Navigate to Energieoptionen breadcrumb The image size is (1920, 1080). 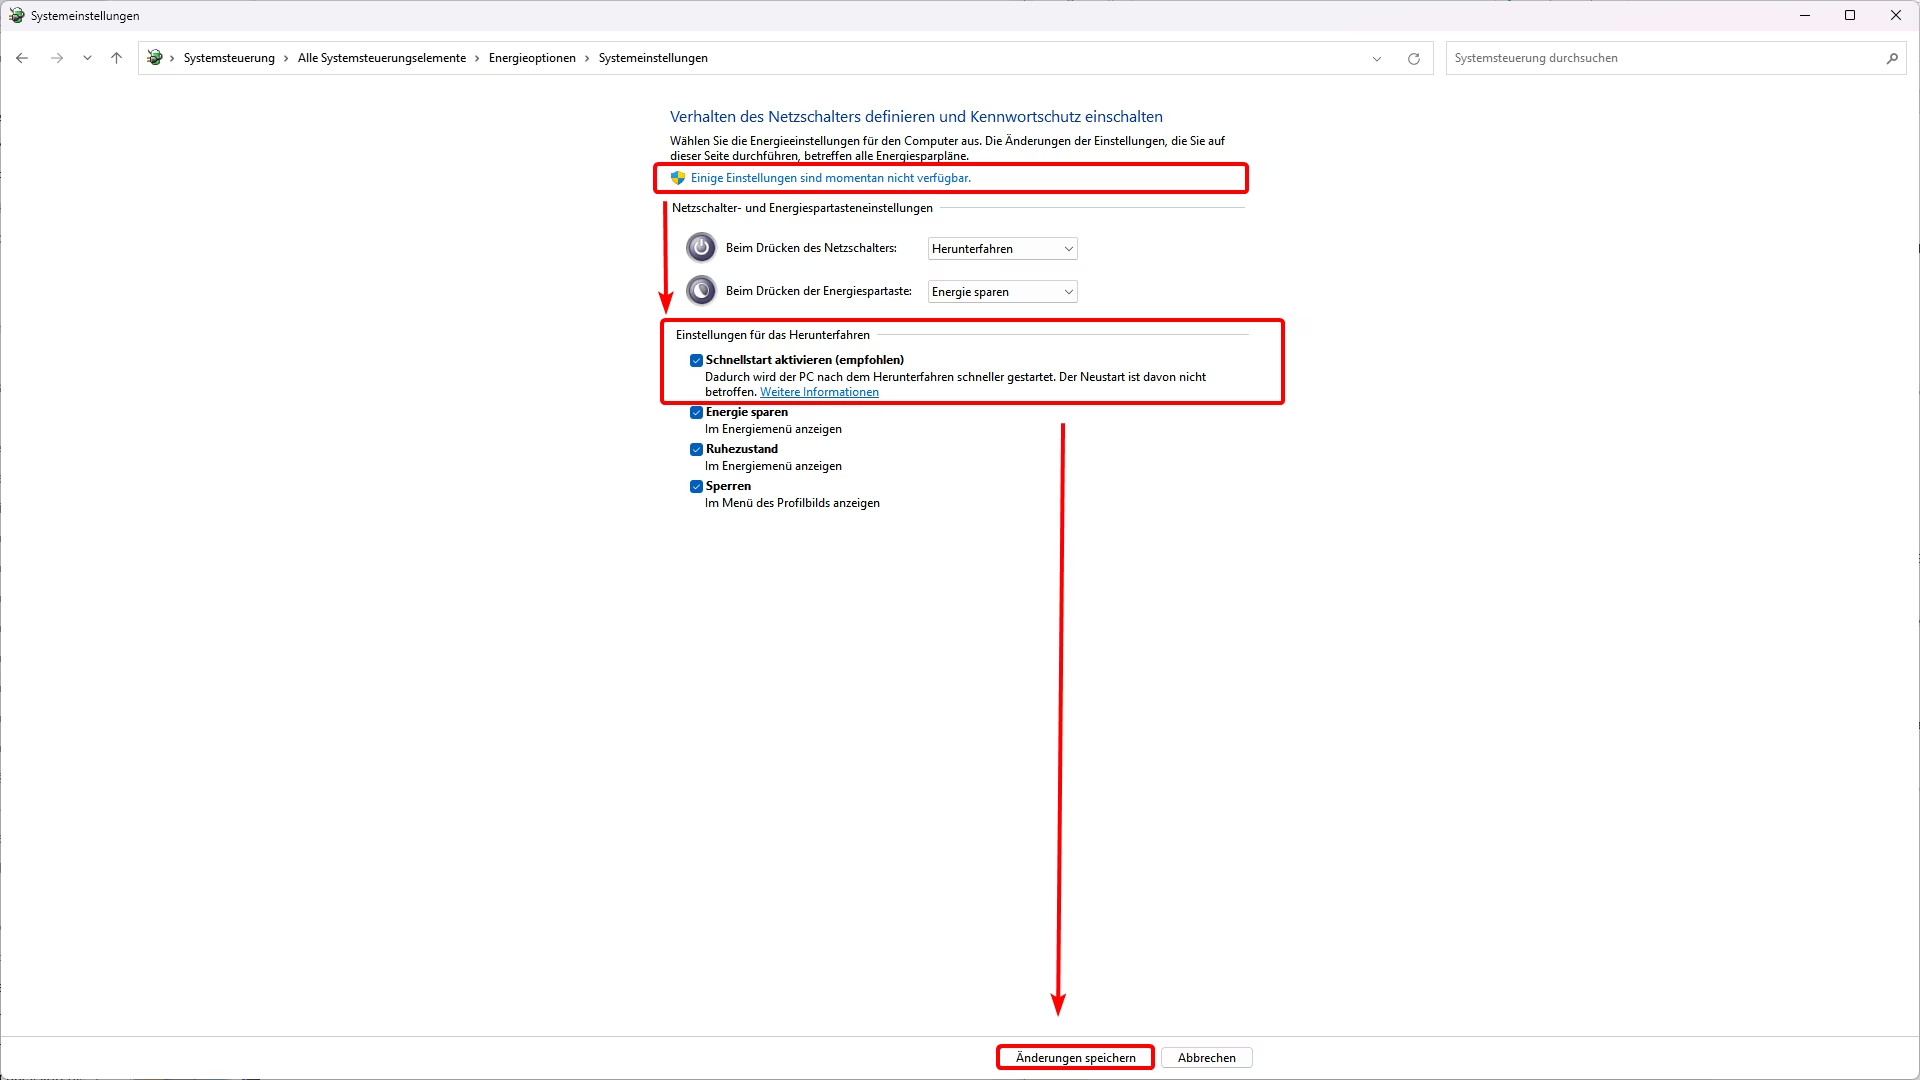coord(531,58)
